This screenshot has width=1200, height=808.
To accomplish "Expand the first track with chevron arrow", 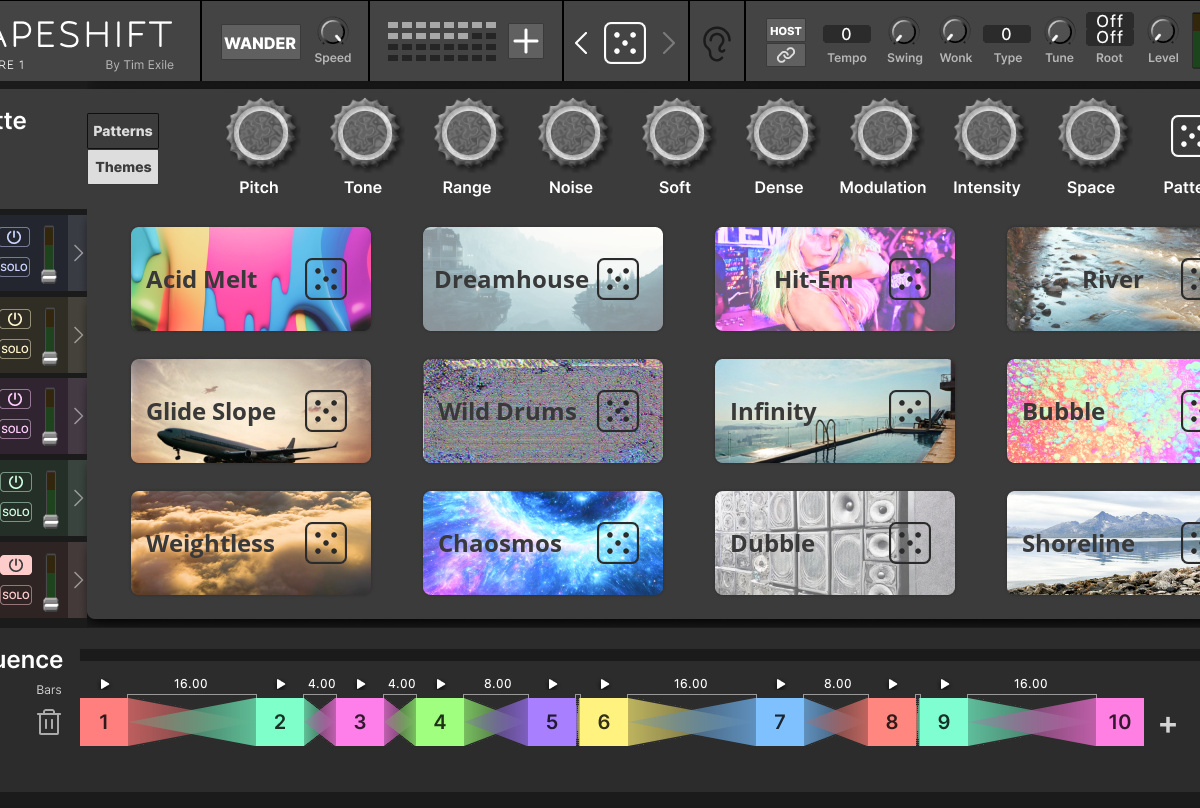I will tap(78, 253).
